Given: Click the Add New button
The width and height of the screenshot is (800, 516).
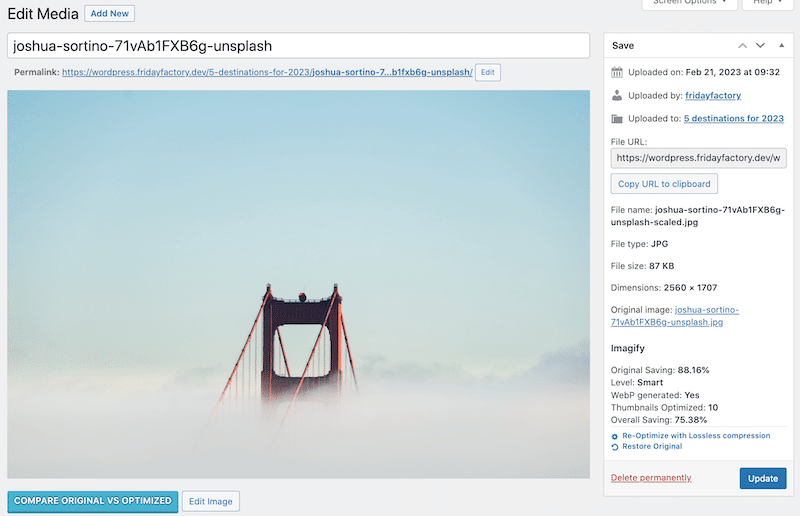Looking at the screenshot, I should click(x=109, y=13).
